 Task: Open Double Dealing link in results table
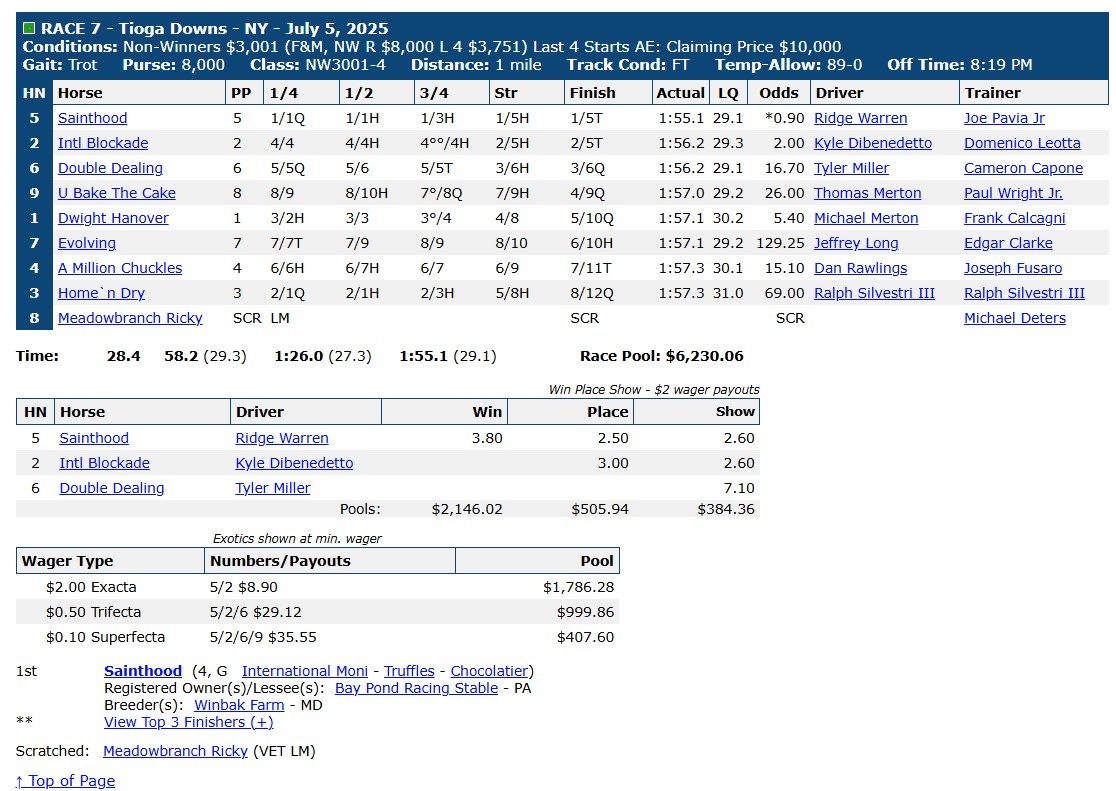pos(110,168)
